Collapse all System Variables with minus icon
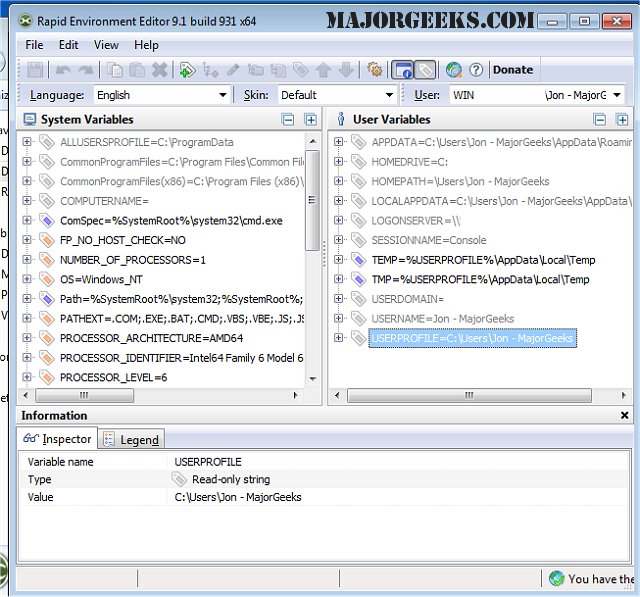 coord(288,120)
